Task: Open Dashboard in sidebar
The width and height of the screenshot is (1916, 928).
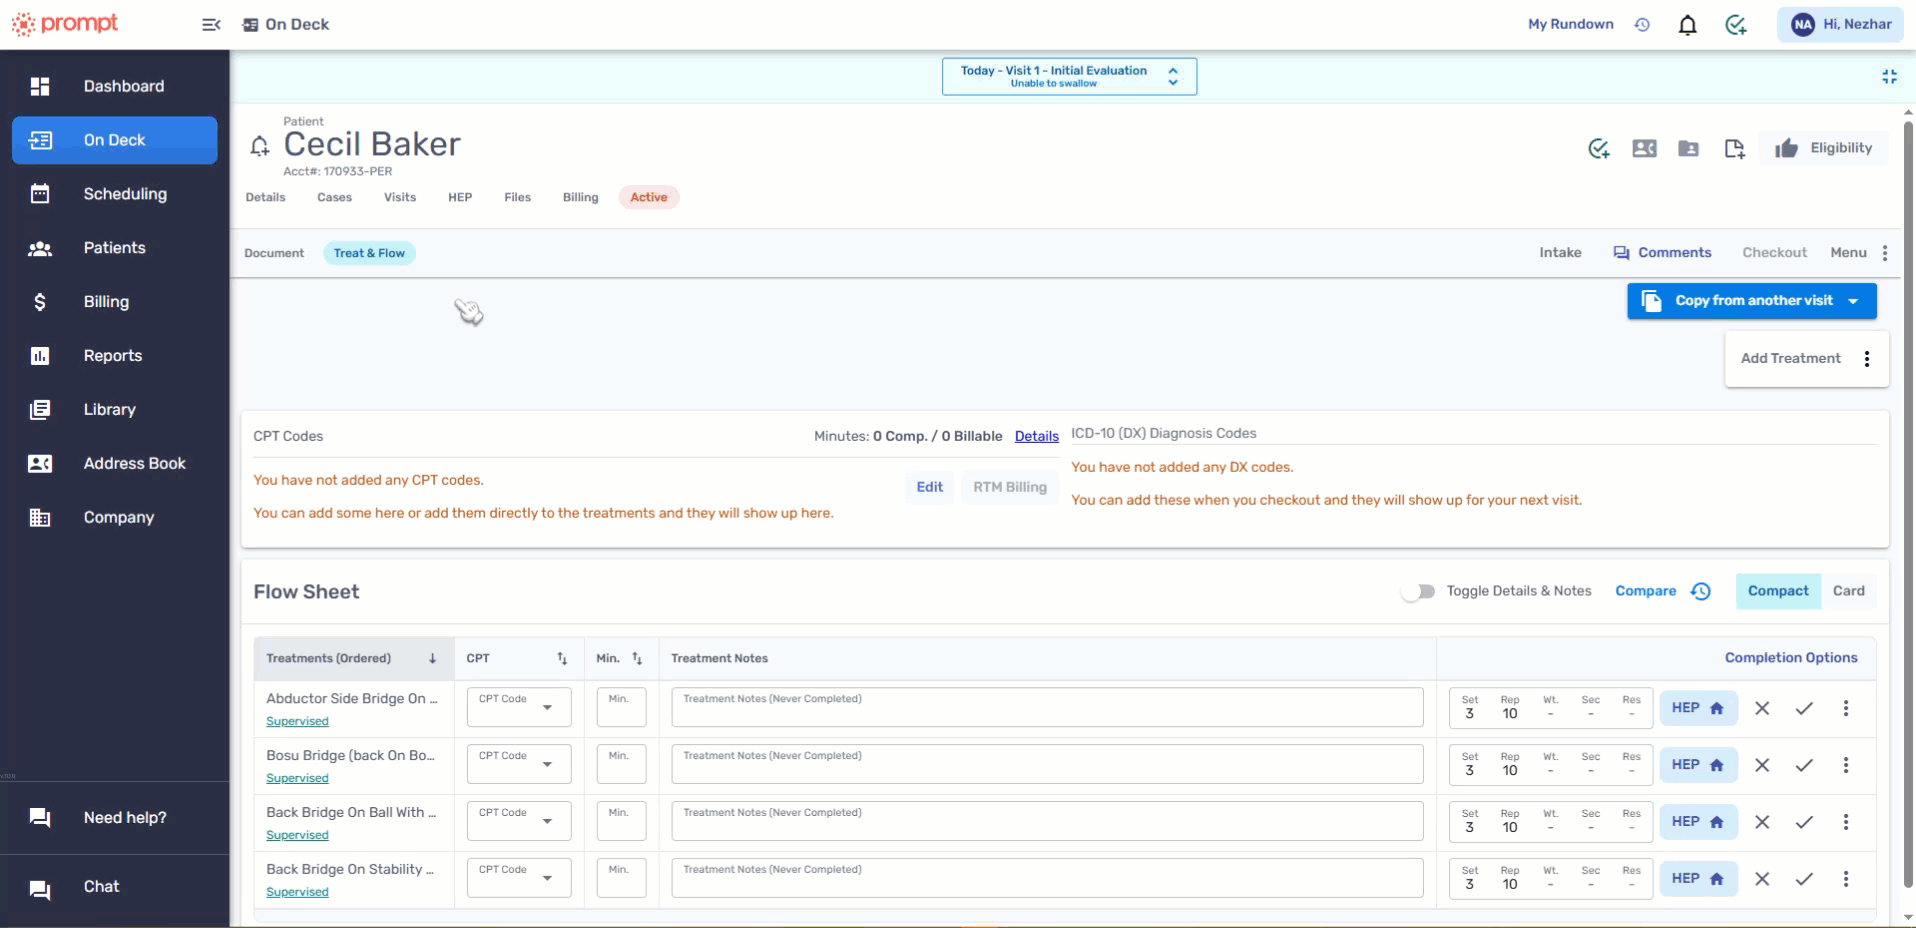Action: tap(115, 87)
